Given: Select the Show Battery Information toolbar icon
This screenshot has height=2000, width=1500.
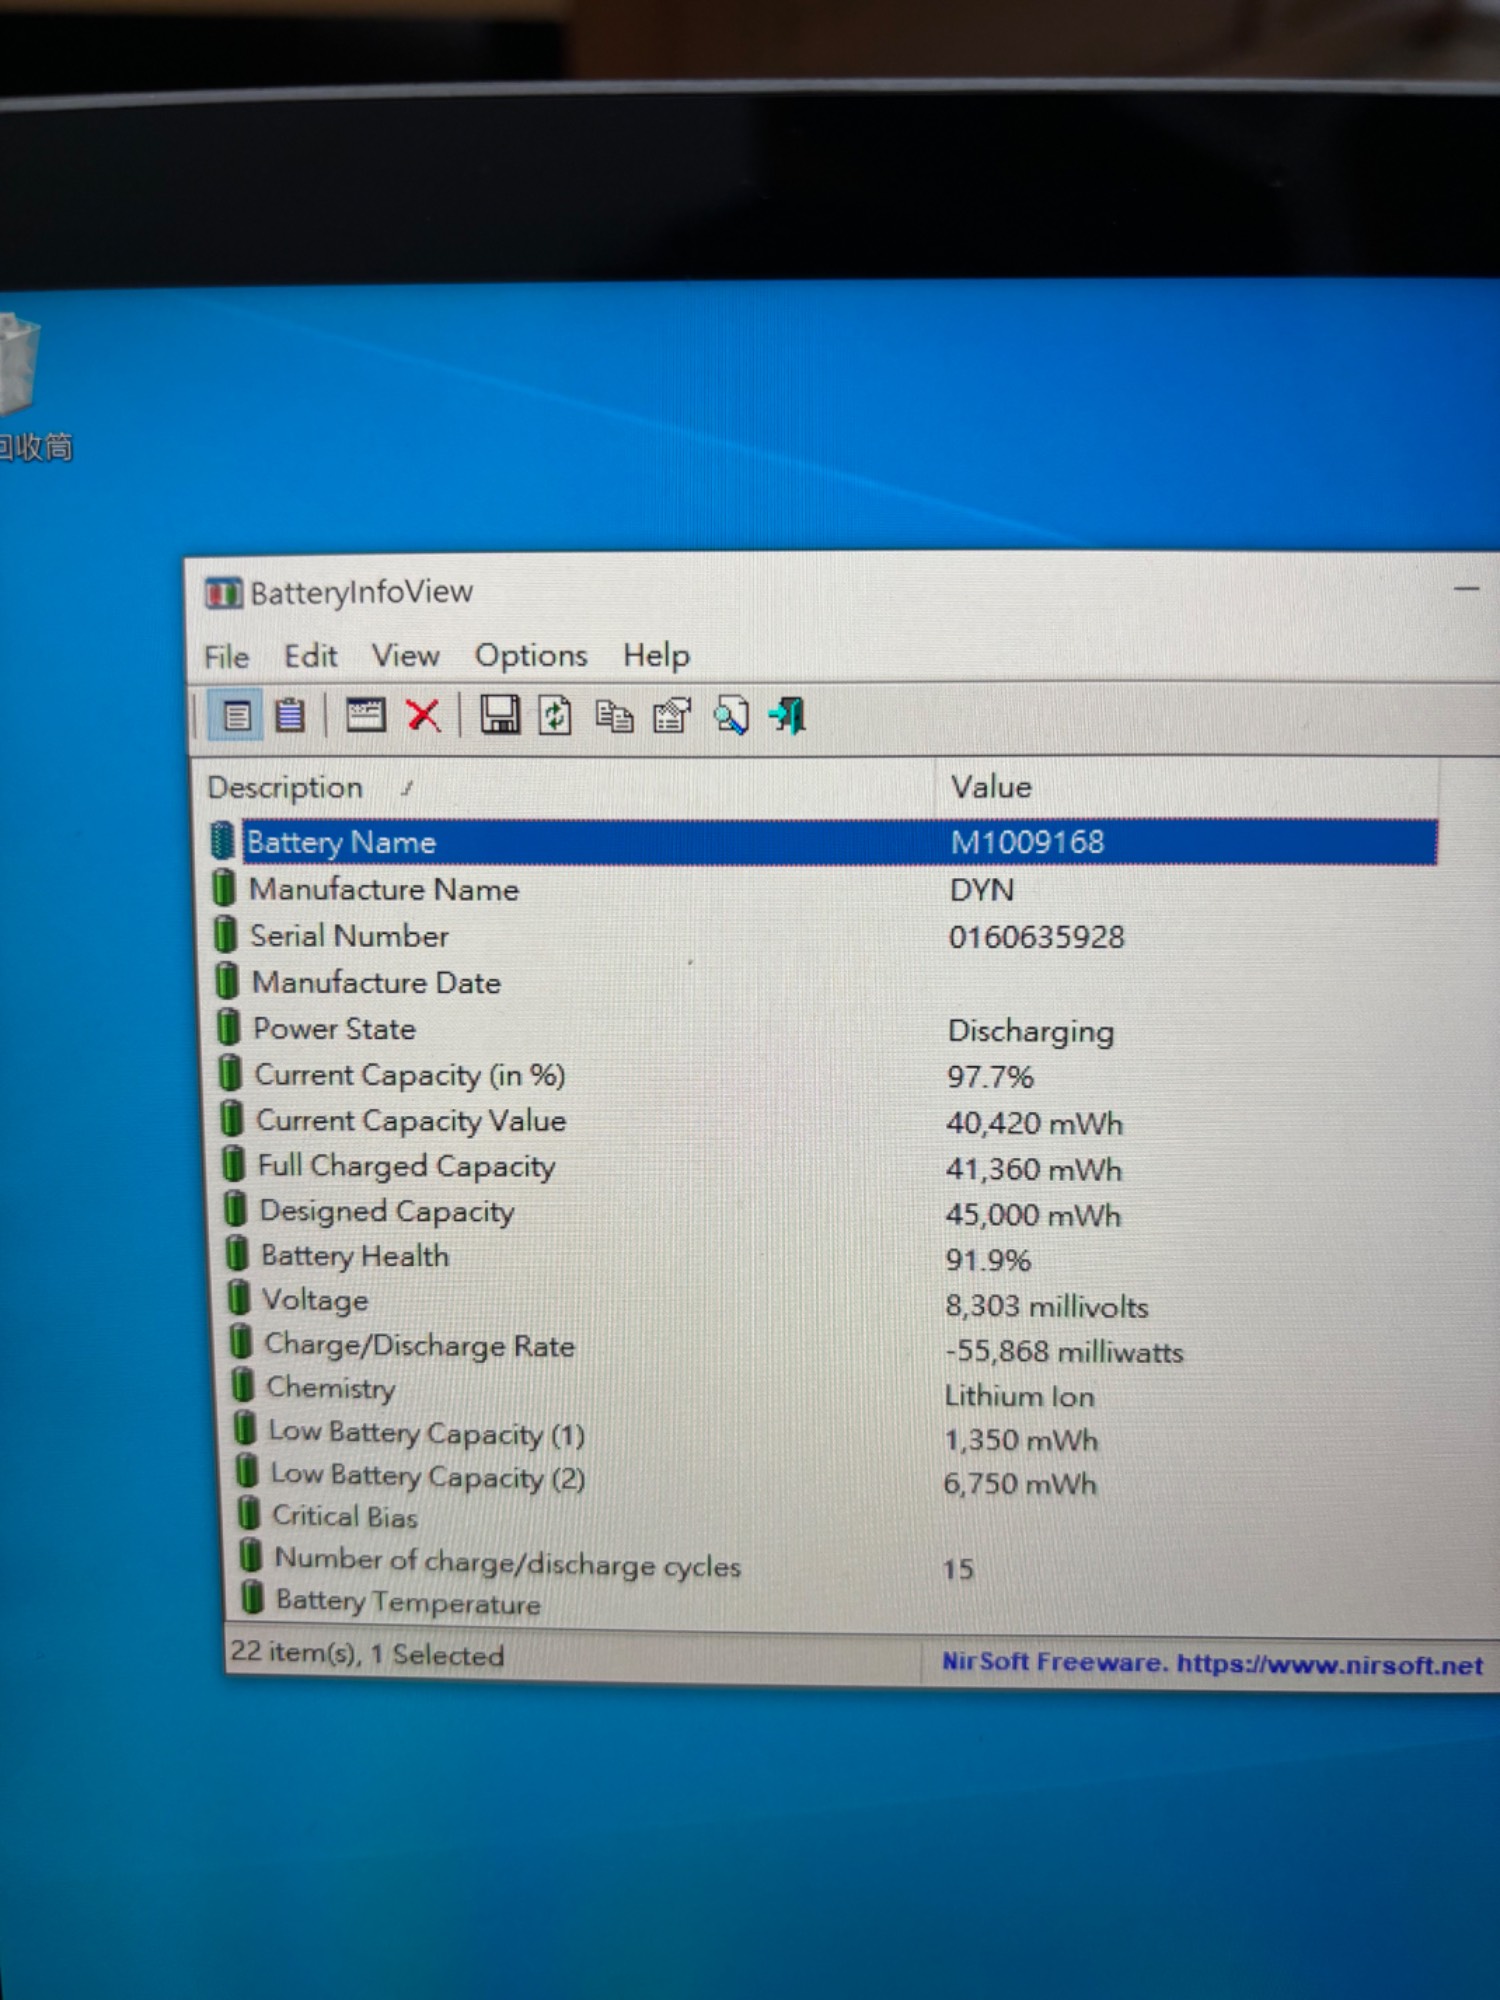Looking at the screenshot, I should [237, 716].
